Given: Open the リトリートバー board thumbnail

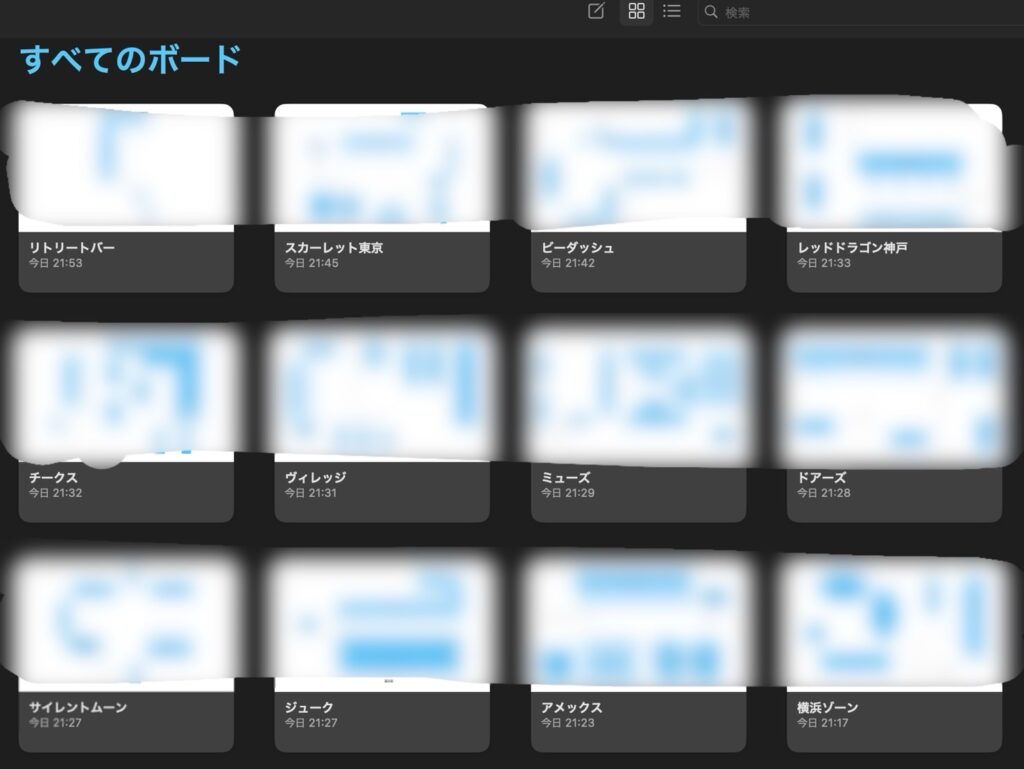Looking at the screenshot, I should [126, 167].
